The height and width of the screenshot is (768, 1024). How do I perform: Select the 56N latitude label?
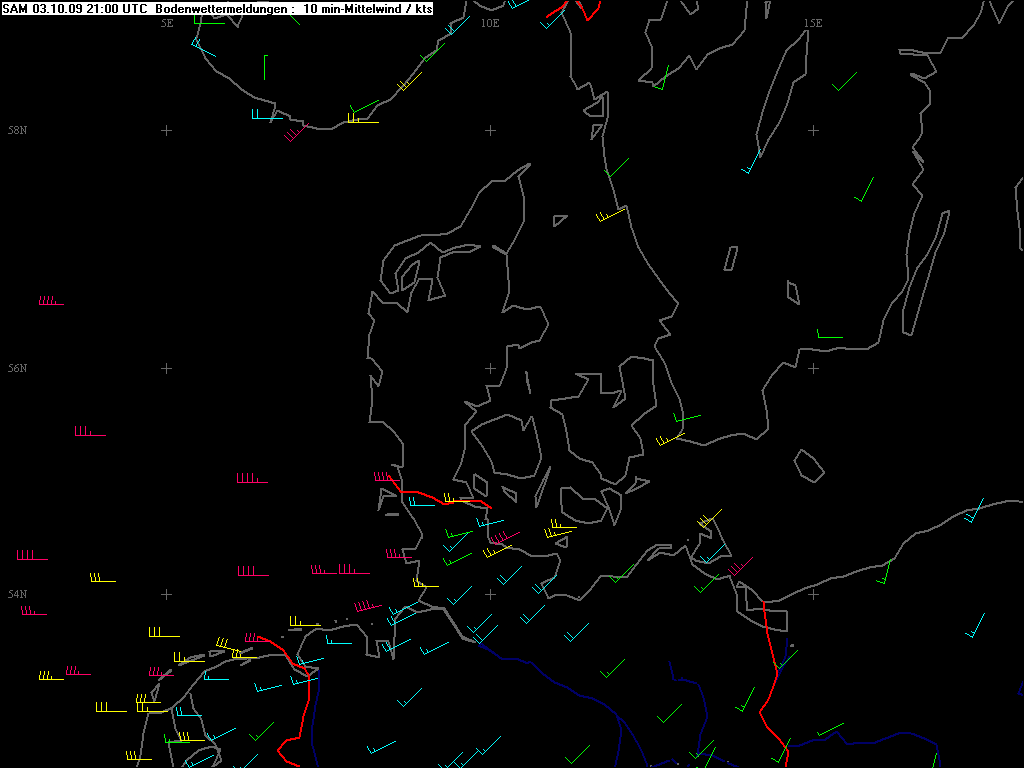[17, 368]
